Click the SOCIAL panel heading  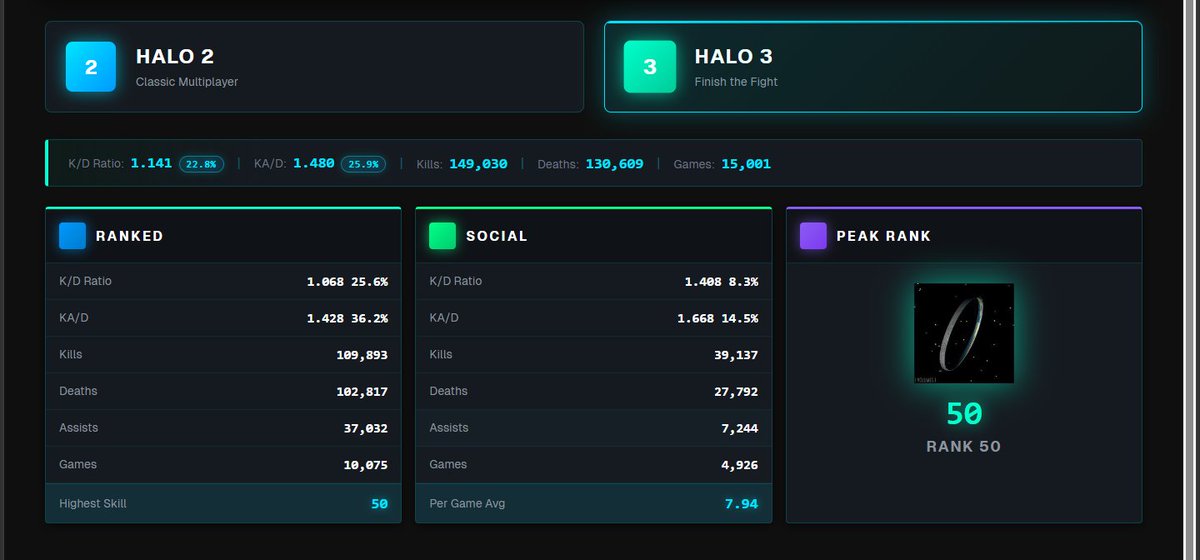(x=497, y=237)
